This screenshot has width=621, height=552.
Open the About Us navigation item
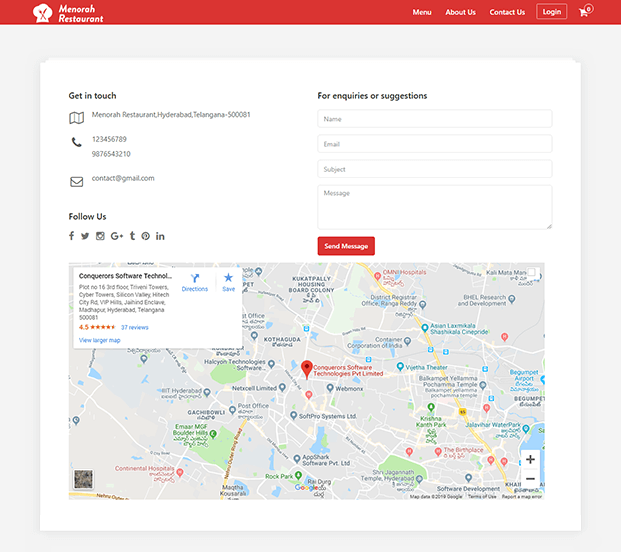click(460, 12)
